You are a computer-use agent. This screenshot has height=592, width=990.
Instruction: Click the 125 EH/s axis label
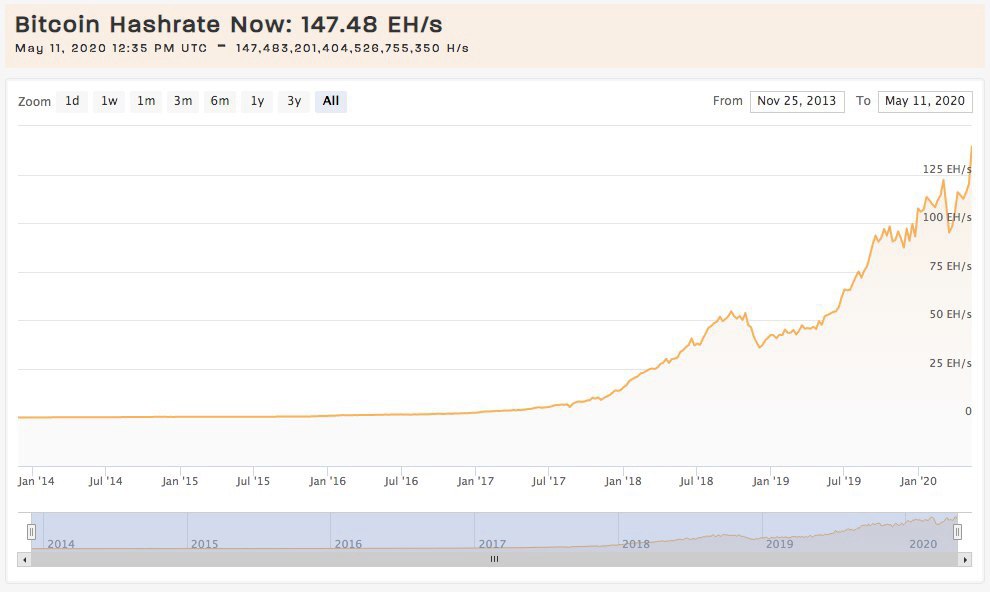(947, 169)
